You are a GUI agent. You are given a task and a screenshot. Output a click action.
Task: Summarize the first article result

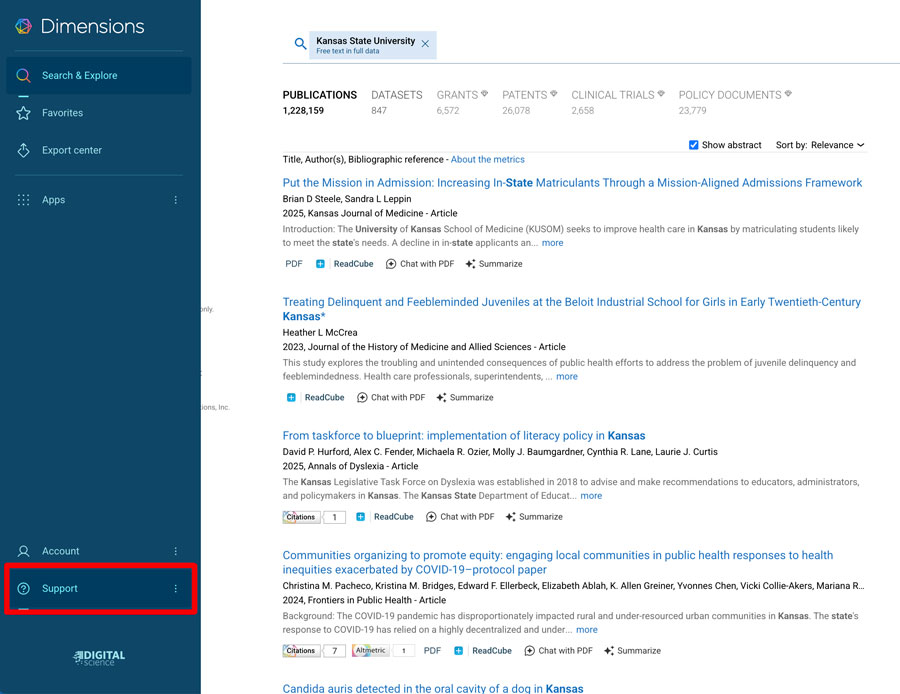[493, 264]
